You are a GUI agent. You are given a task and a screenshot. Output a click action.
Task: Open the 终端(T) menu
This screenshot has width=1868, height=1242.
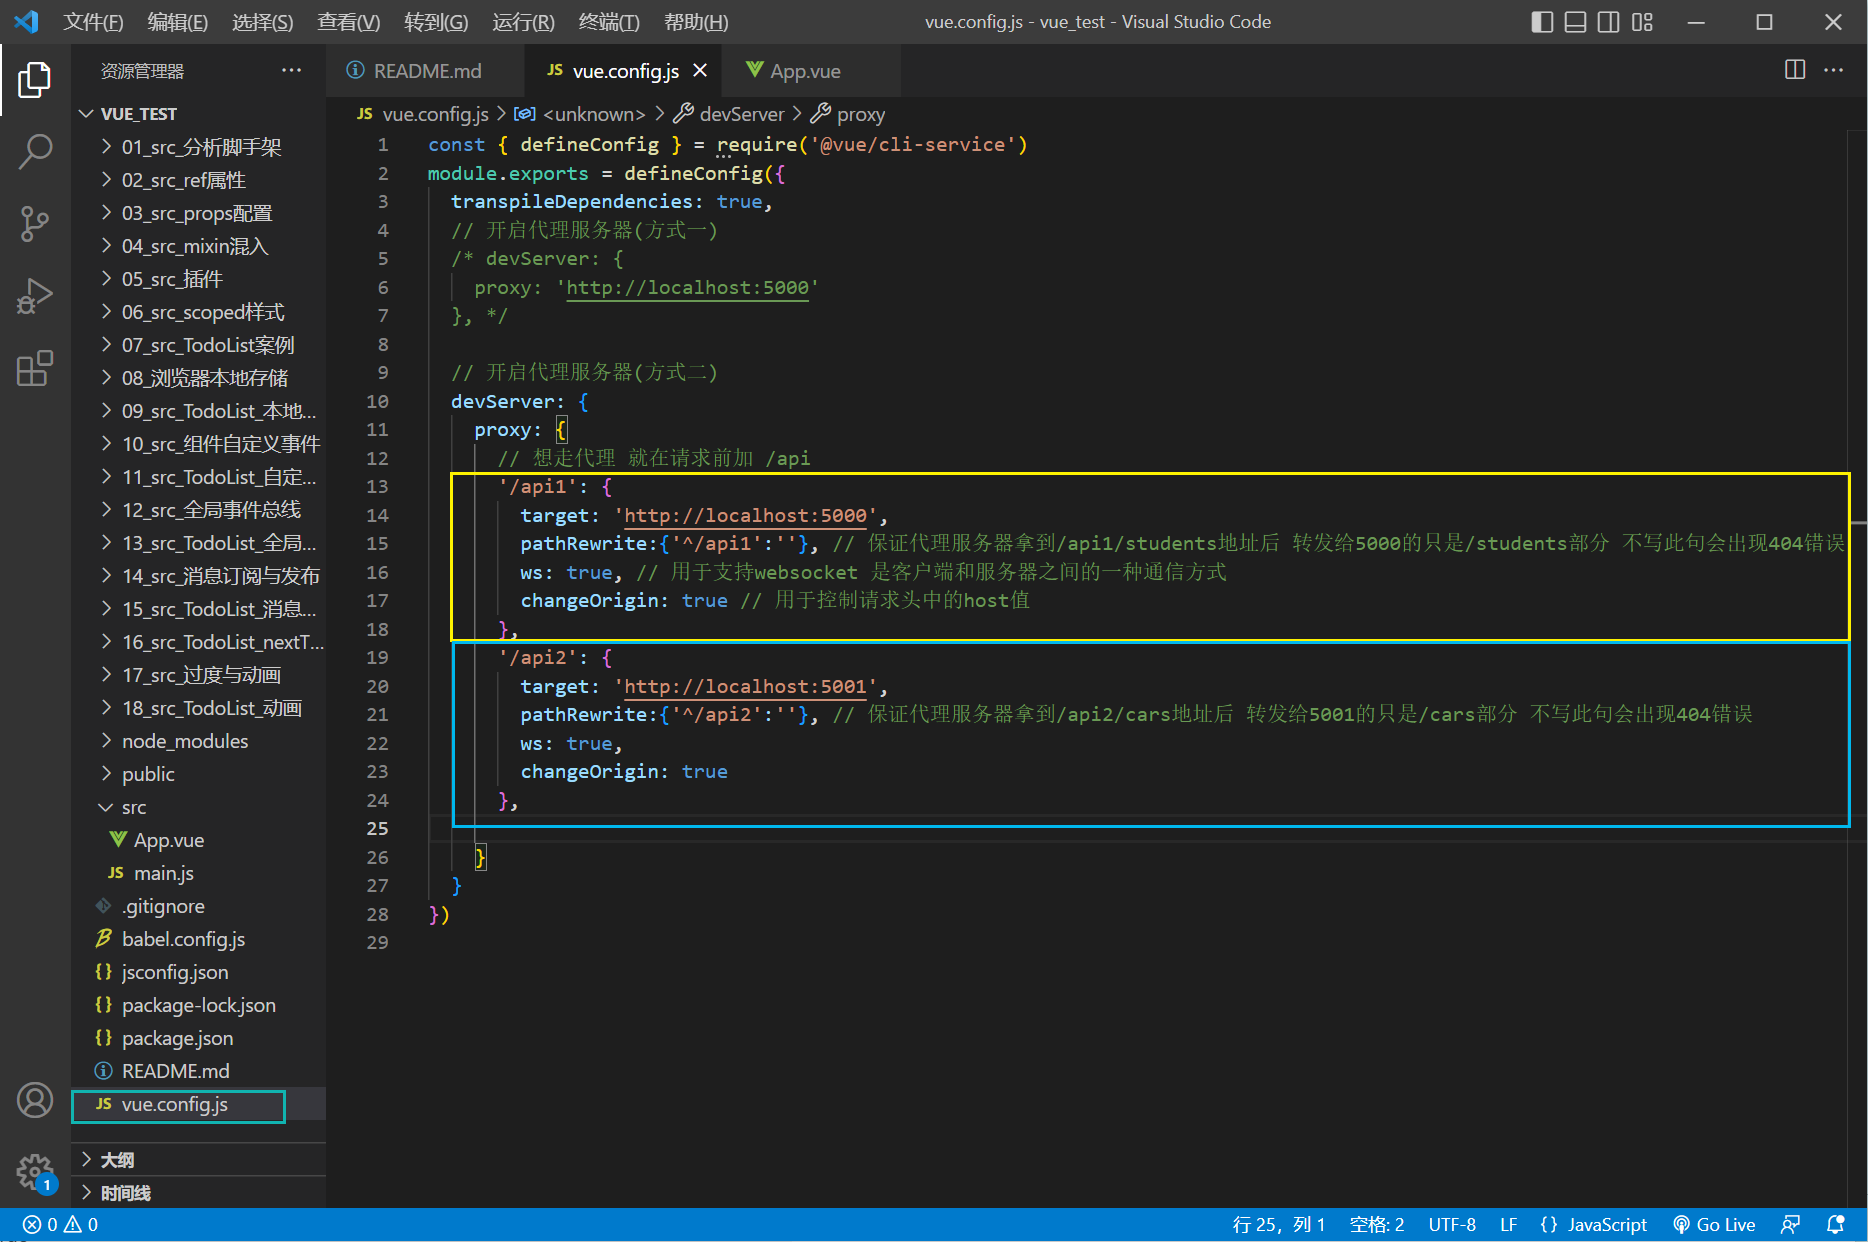(x=609, y=22)
